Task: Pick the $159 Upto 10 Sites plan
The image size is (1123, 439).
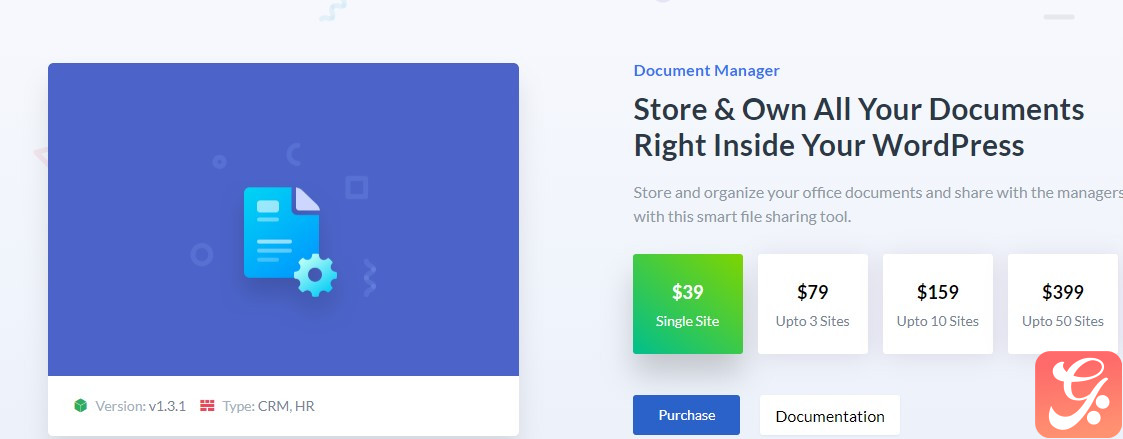Action: click(x=937, y=304)
